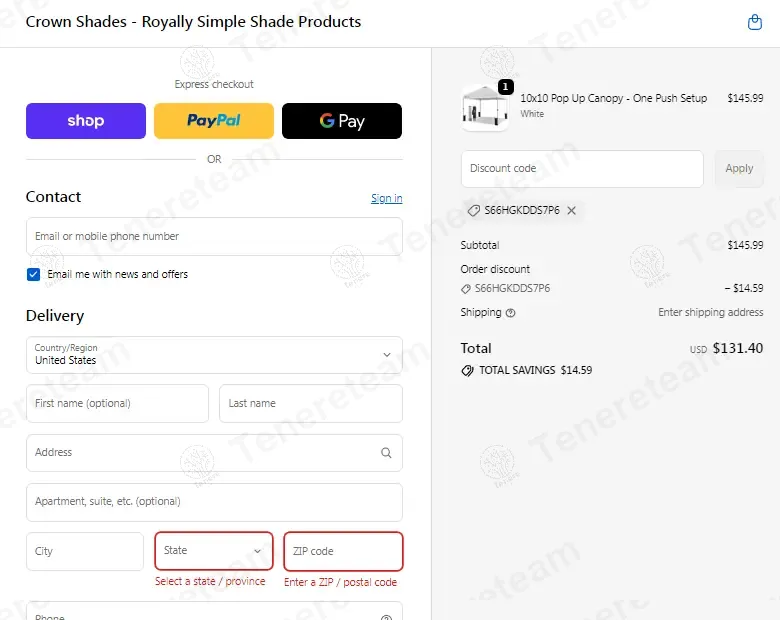The width and height of the screenshot is (780, 620).
Task: Click the address search magnifier icon
Action: [386, 453]
